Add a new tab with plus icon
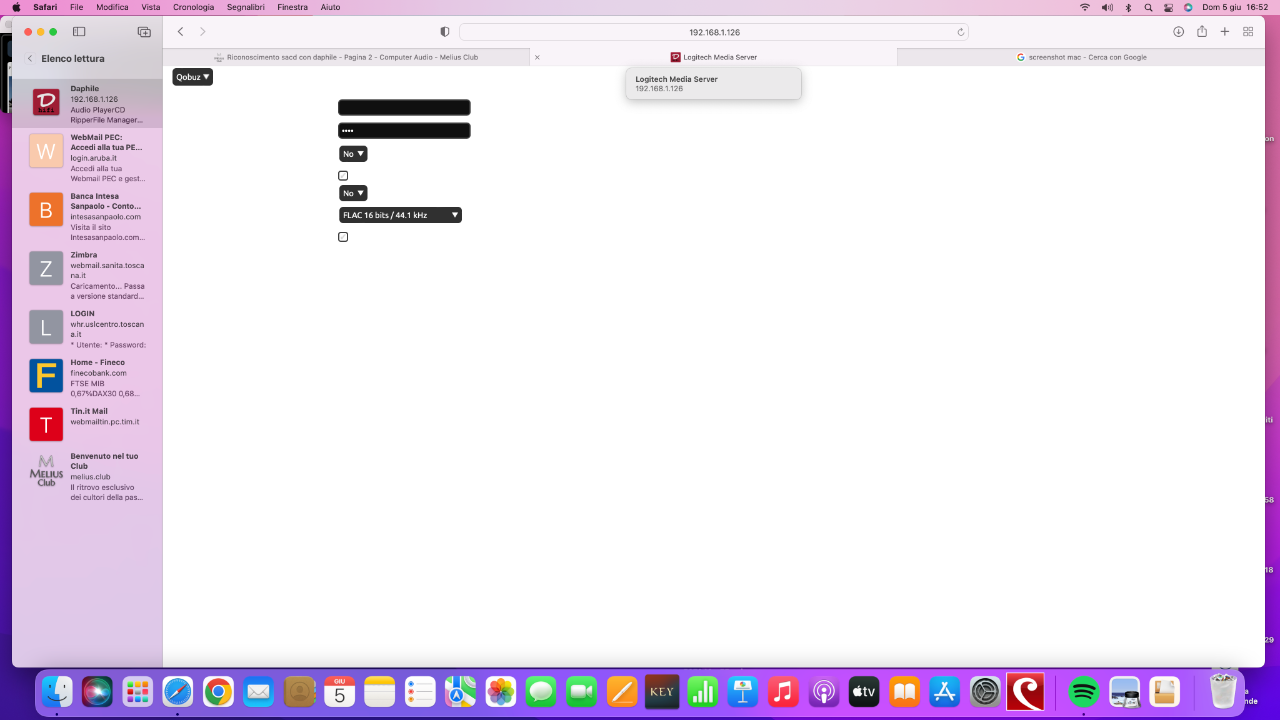Image resolution: width=1280 pixels, height=720 pixels. 1225,32
